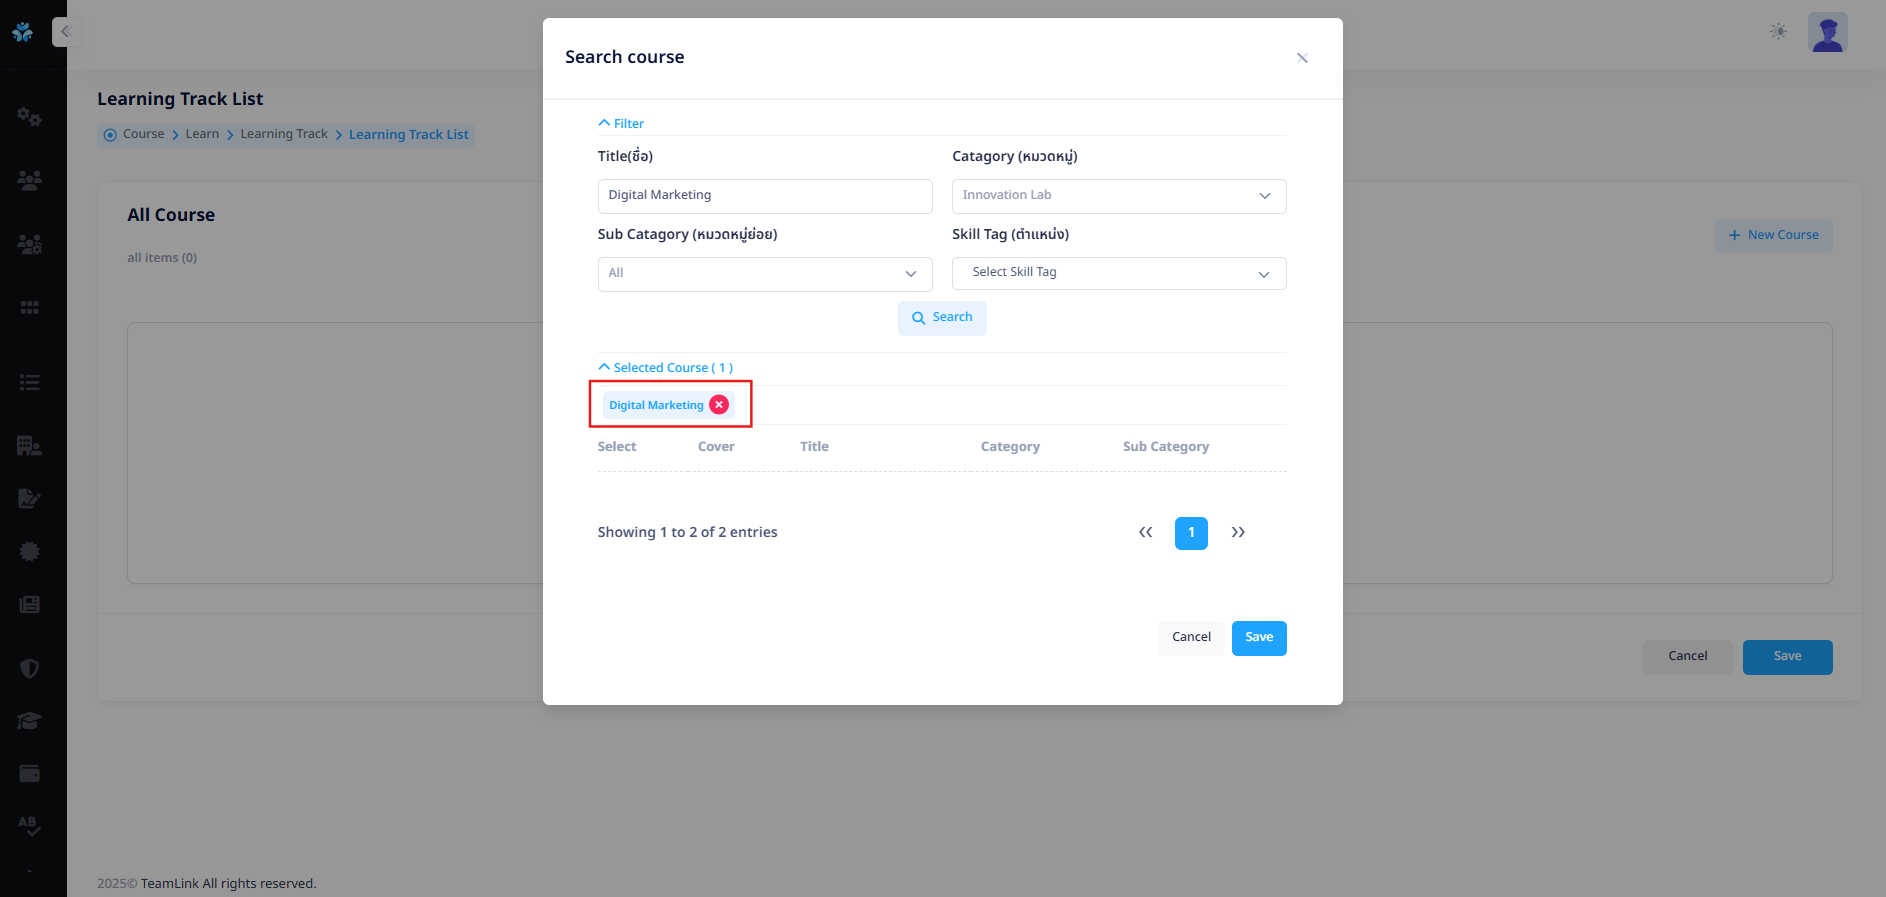Collapse the Filter section

point(621,124)
